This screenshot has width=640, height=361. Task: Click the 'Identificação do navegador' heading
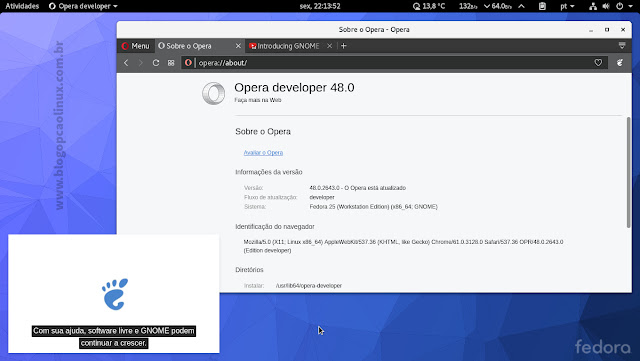point(275,226)
